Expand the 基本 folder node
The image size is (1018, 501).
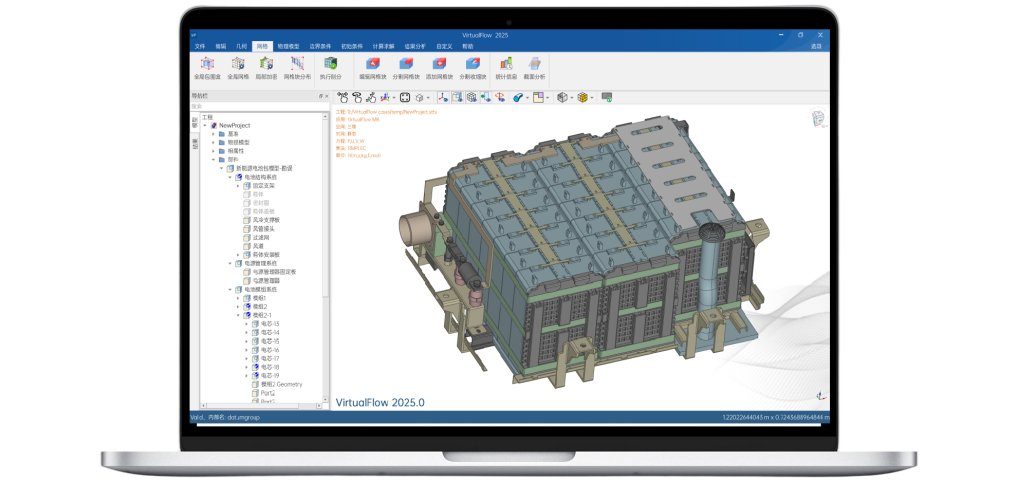[214, 134]
